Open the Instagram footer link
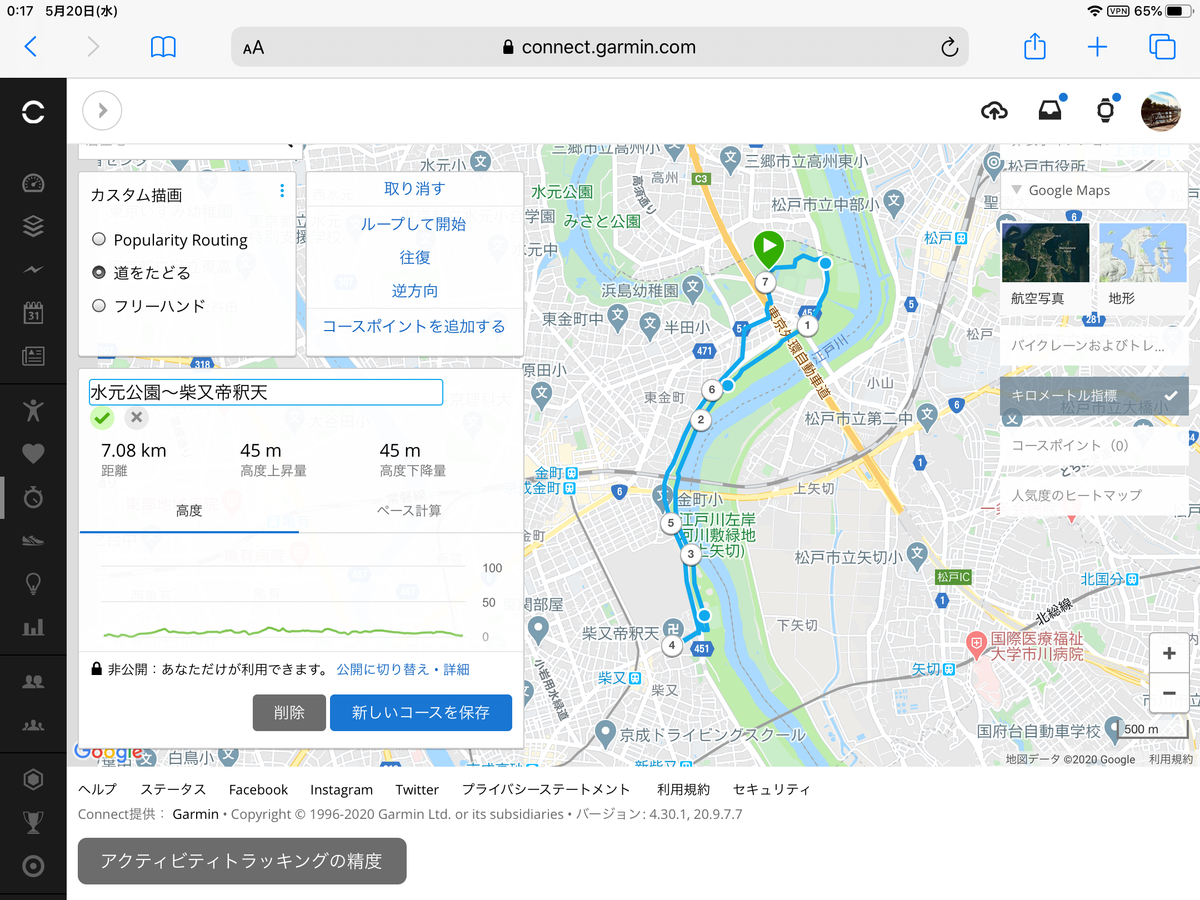Image resolution: width=1200 pixels, height=900 pixels. click(x=341, y=789)
